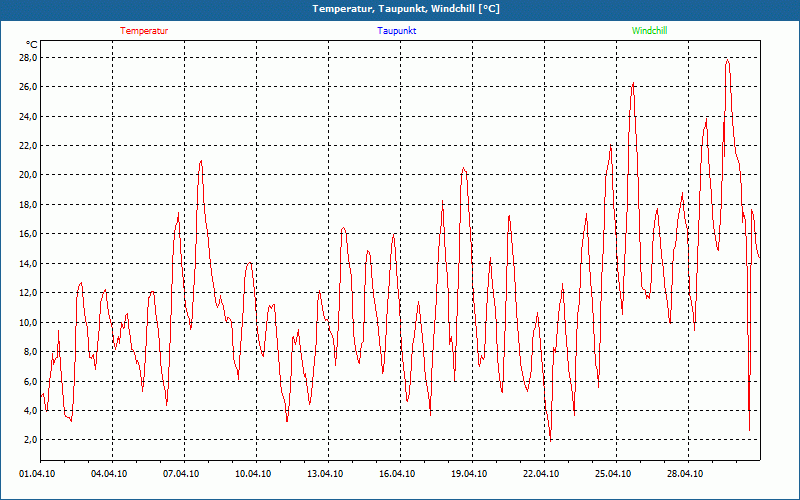Image resolution: width=800 pixels, height=500 pixels.
Task: Click the 28.04.10 date label
Action: coord(685,473)
